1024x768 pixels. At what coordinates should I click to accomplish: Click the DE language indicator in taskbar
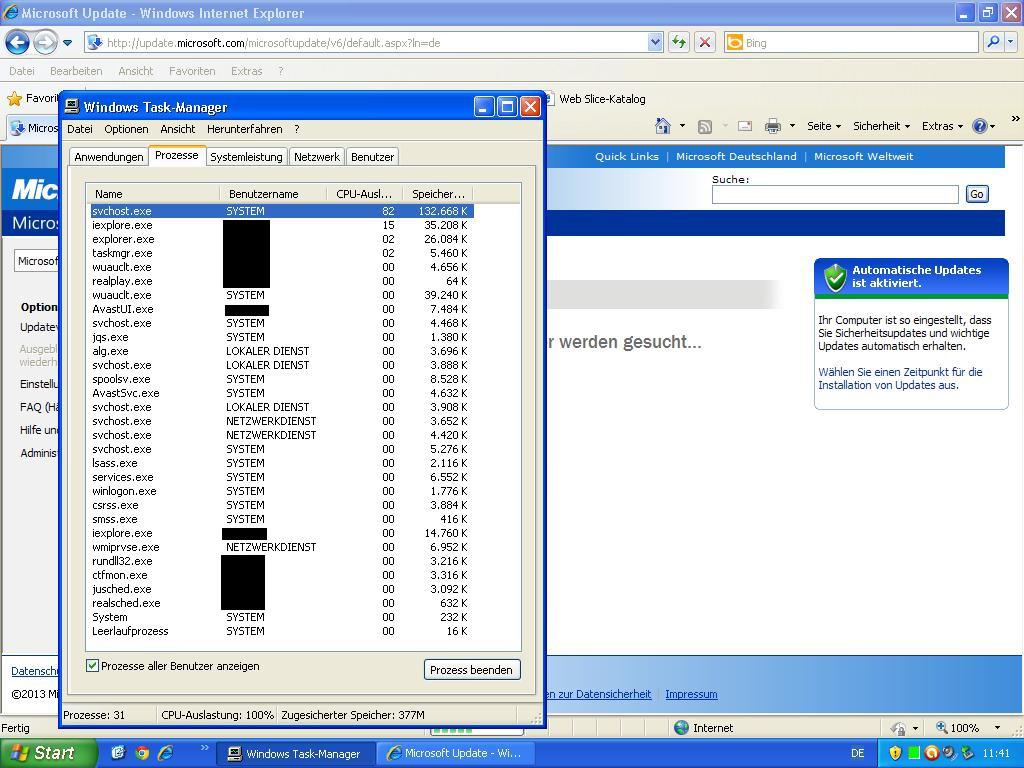[x=857, y=754]
